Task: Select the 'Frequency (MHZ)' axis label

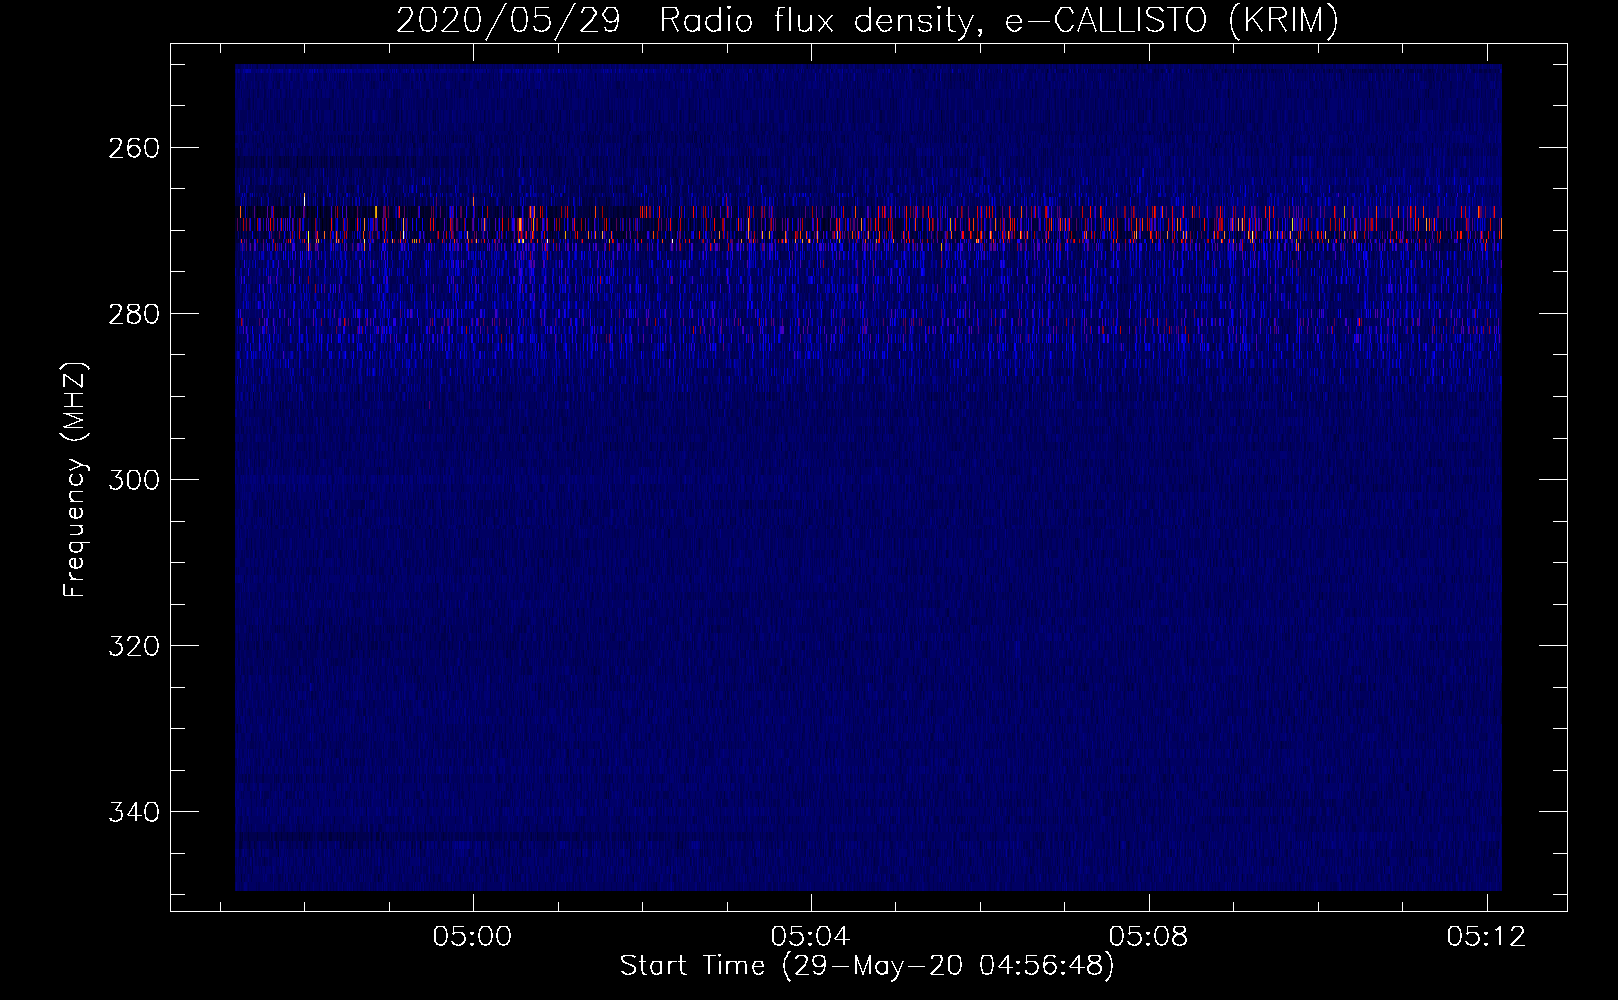Action: click(x=76, y=479)
